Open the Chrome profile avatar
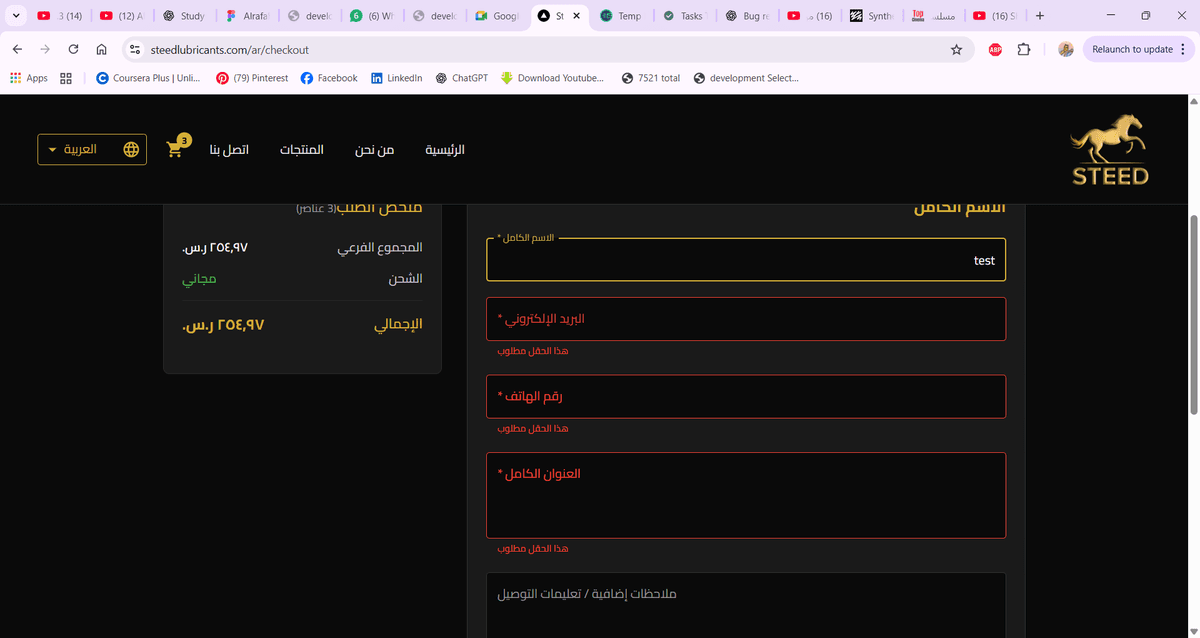The image size is (1200, 638). tap(1066, 49)
